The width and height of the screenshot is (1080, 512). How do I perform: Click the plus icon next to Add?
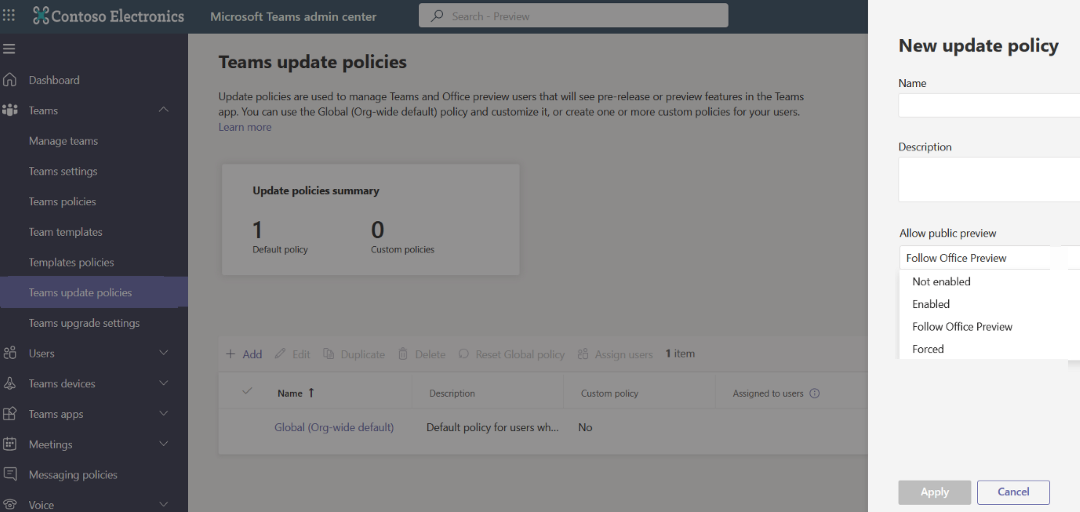pyautogui.click(x=231, y=354)
